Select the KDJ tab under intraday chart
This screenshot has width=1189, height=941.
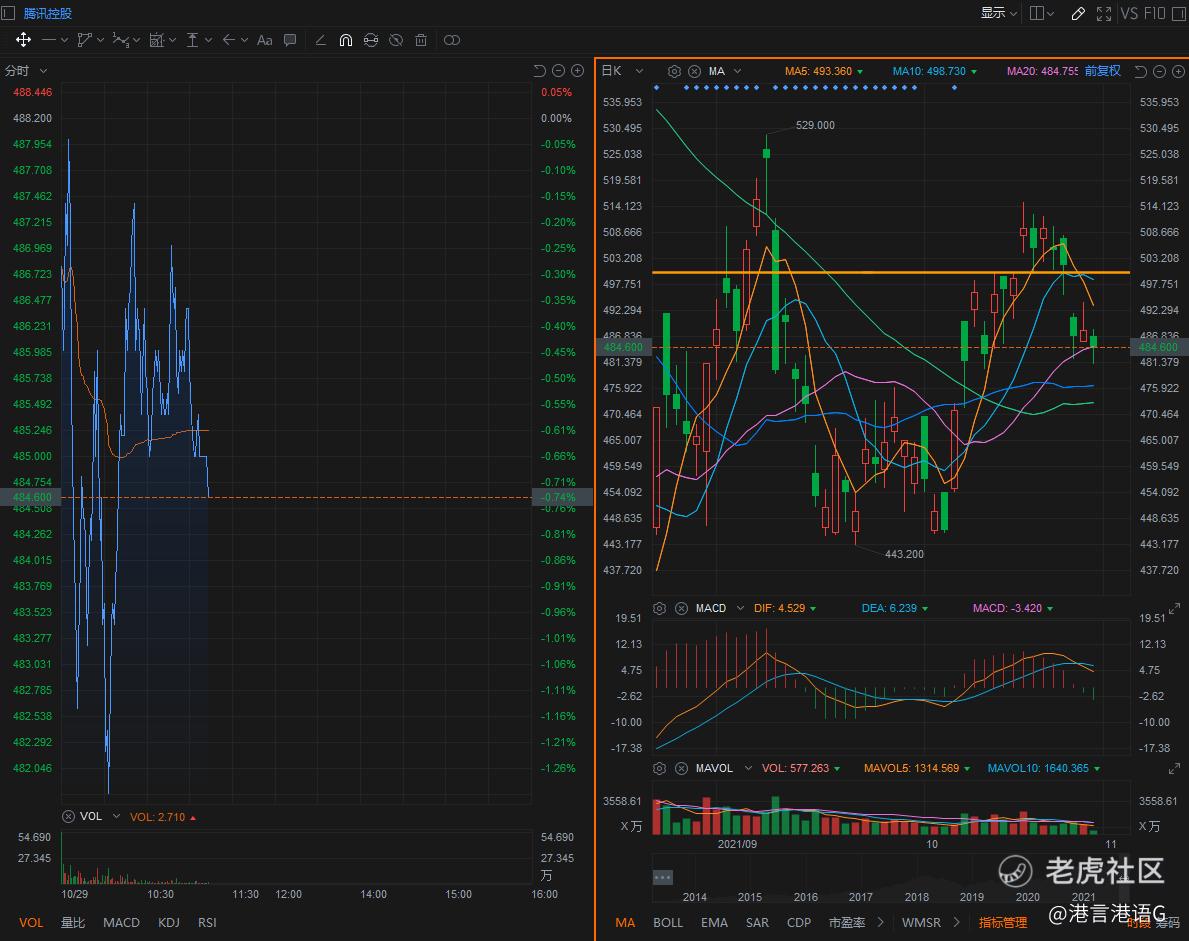pyautogui.click(x=169, y=922)
